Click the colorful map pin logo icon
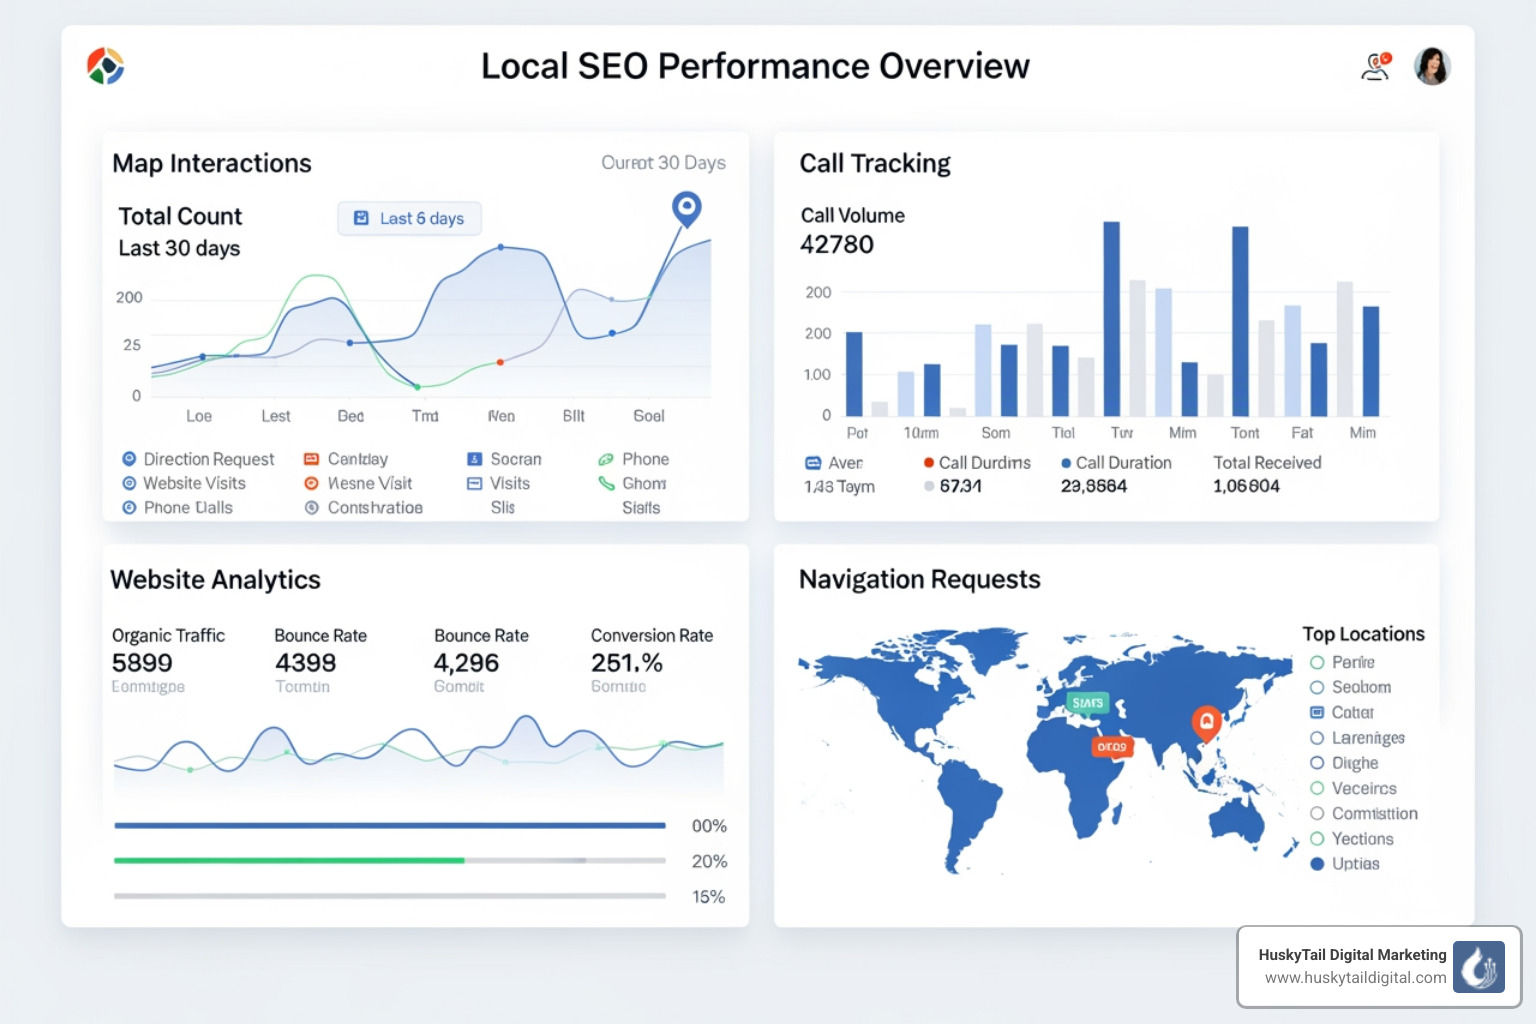The height and width of the screenshot is (1024, 1536). click(107, 66)
